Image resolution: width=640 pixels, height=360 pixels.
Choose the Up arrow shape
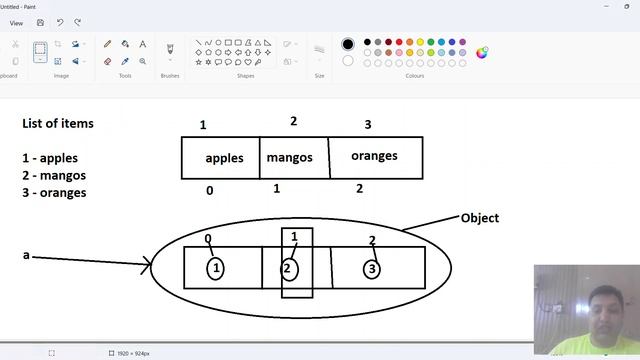coord(248,52)
